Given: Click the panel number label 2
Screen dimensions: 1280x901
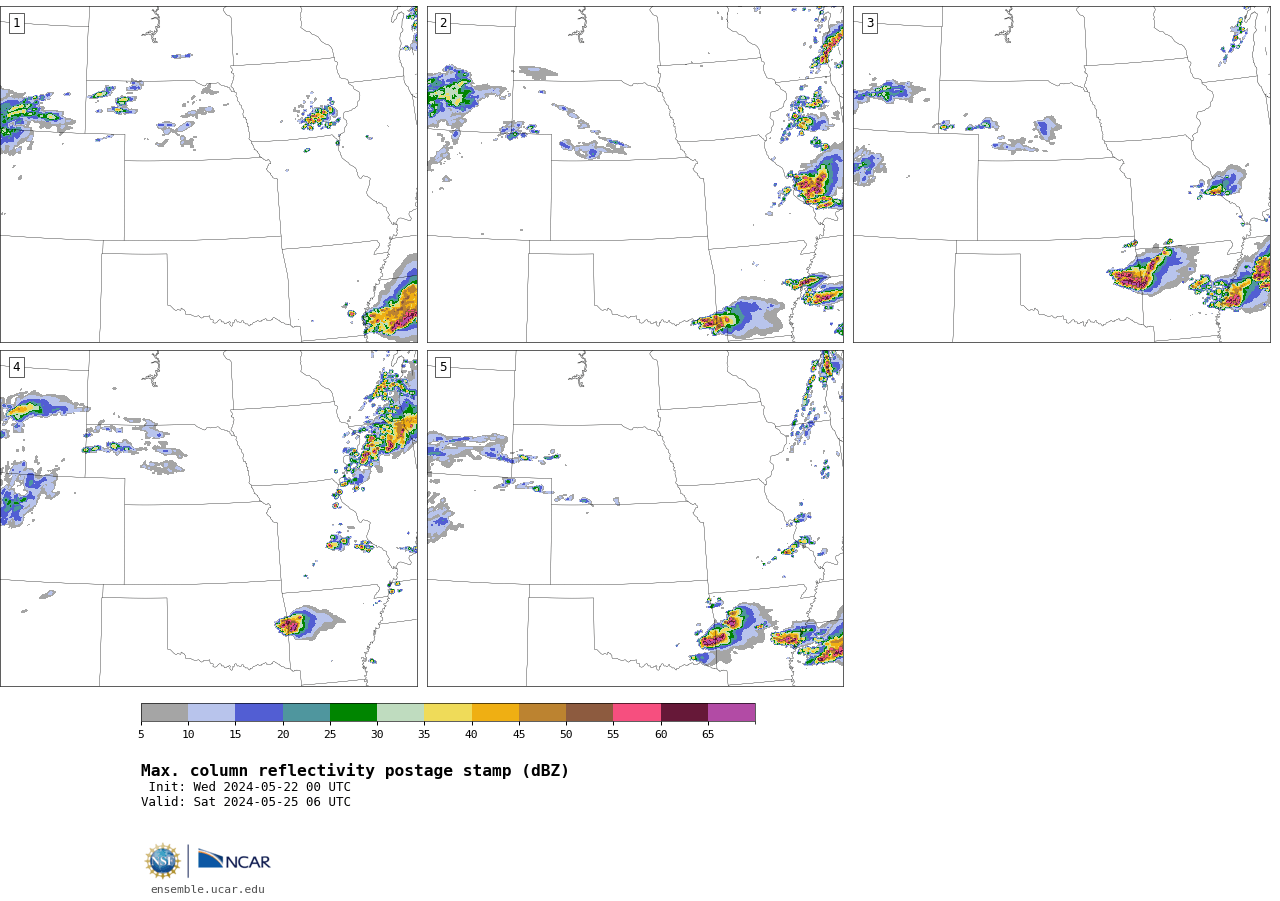Looking at the screenshot, I should click(443, 23).
